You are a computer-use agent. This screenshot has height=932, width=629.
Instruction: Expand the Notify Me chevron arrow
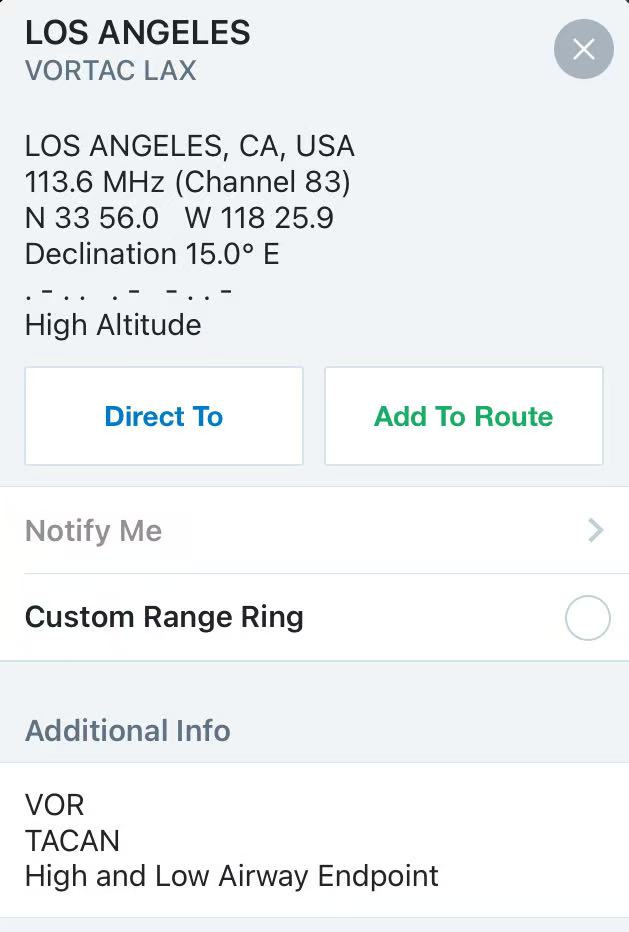point(595,530)
